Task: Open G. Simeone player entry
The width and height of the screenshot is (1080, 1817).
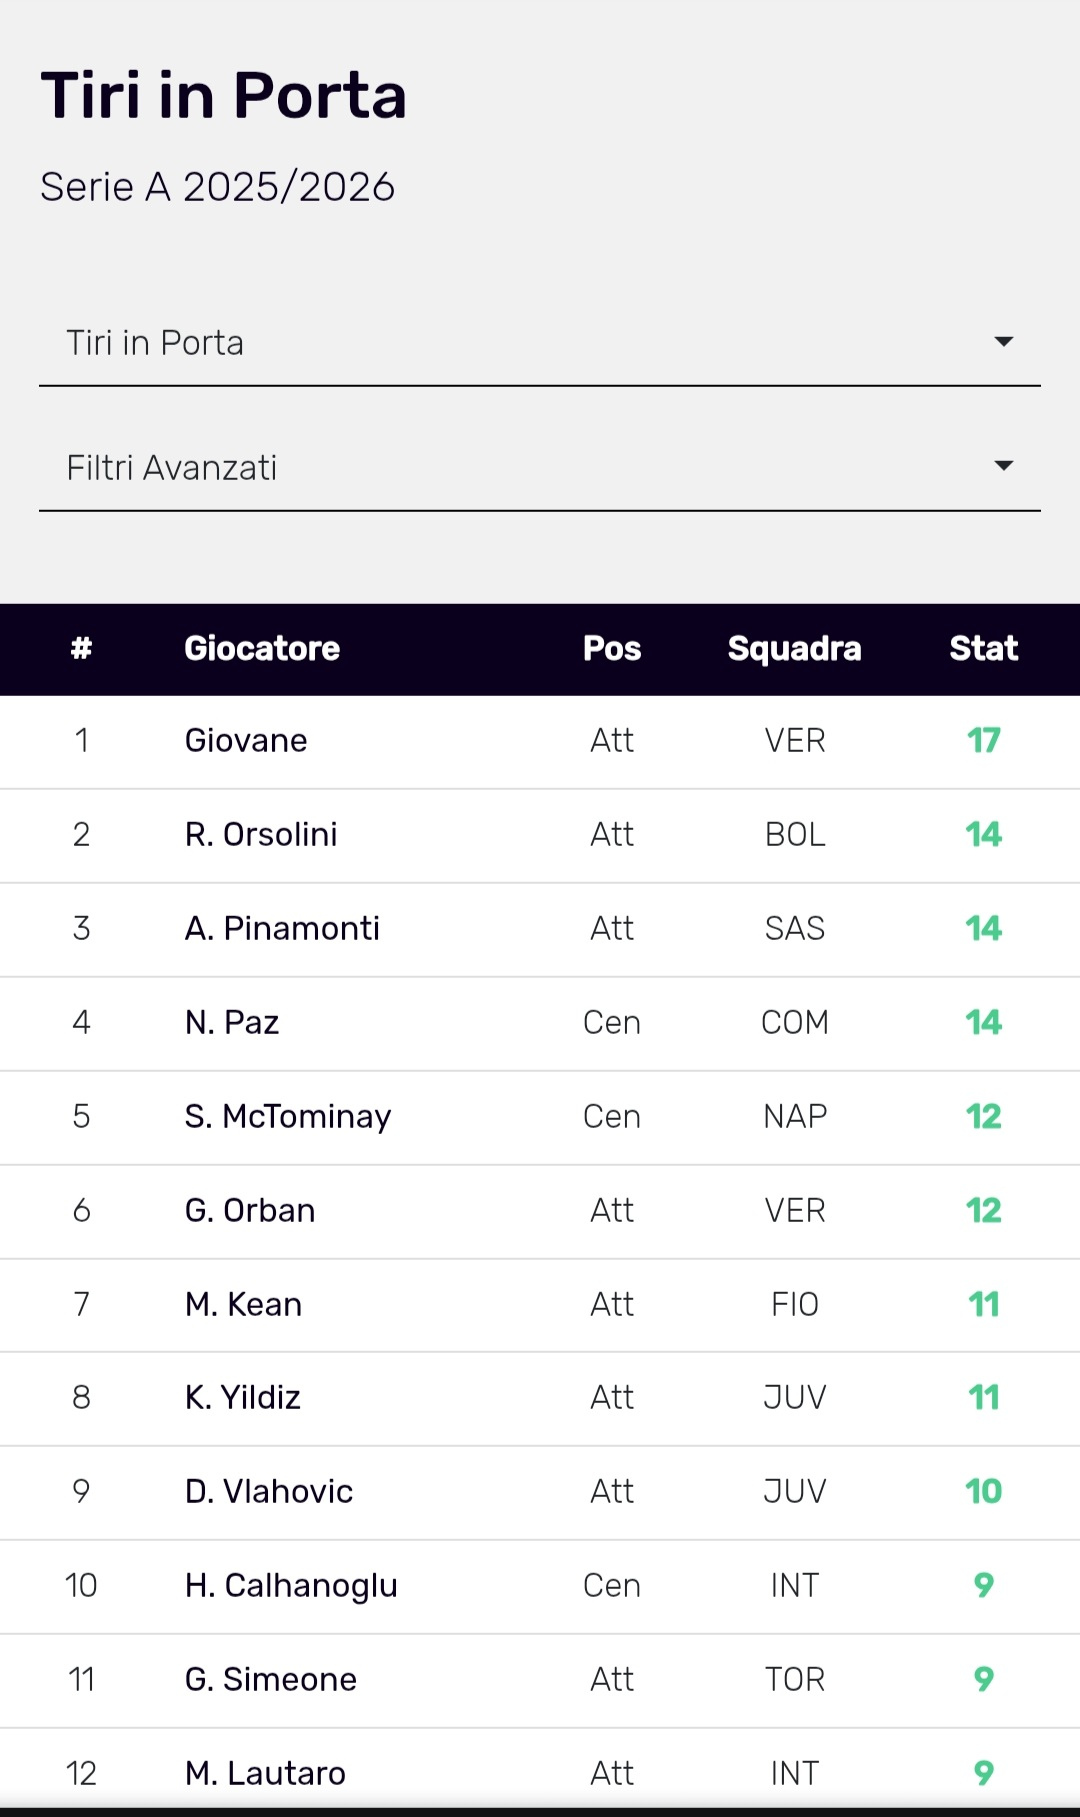Action: coord(271,1680)
